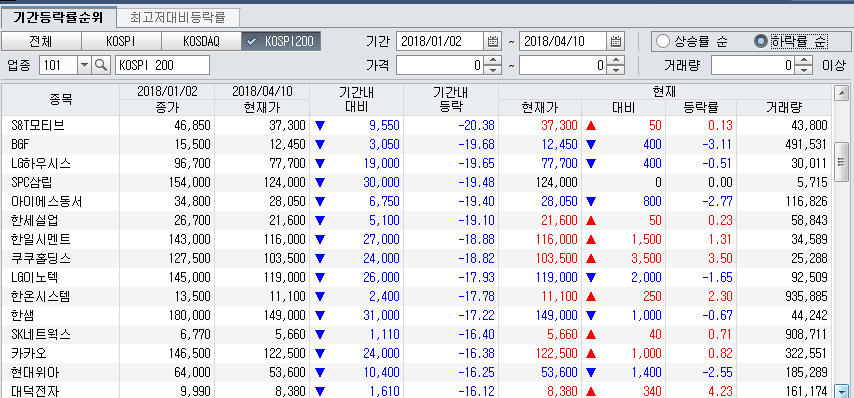Select the SPC삼립 stock row
Image resolution: width=854 pixels, height=398 pixels.
coord(417,182)
